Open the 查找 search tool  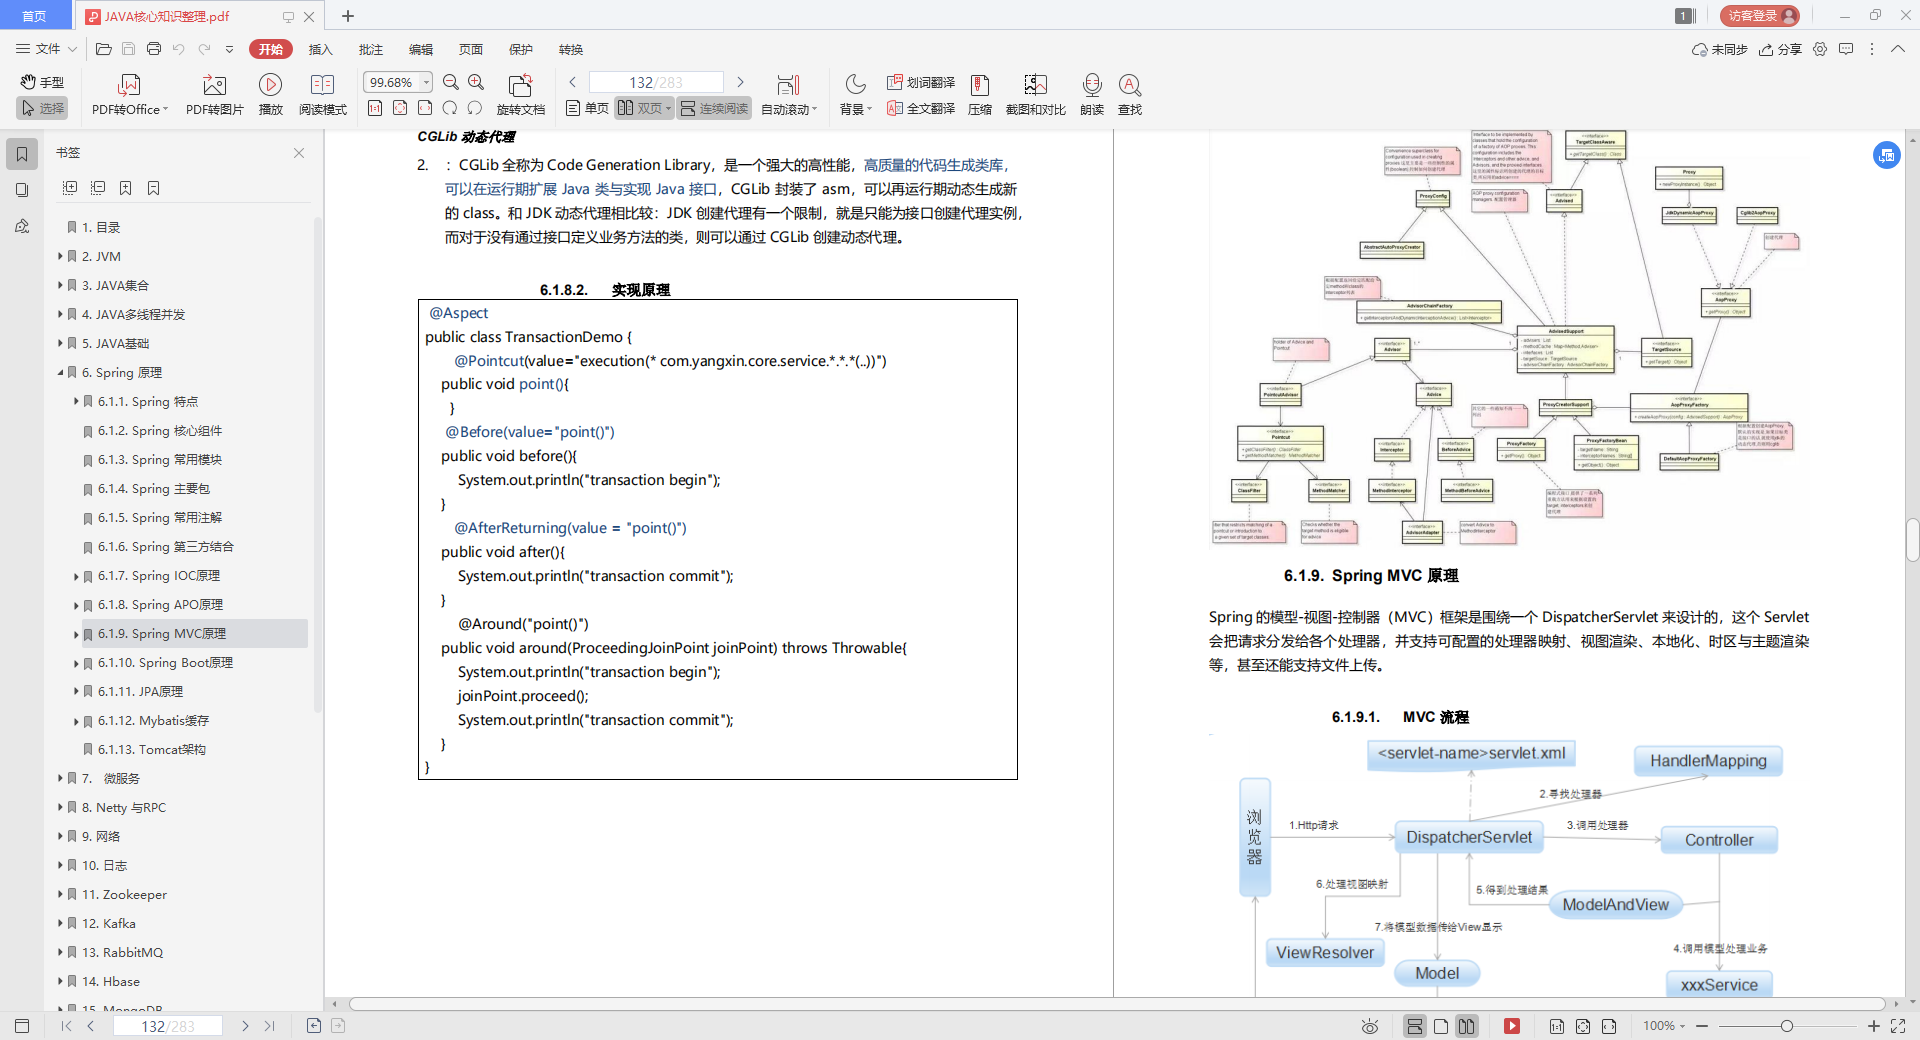pyautogui.click(x=1129, y=95)
